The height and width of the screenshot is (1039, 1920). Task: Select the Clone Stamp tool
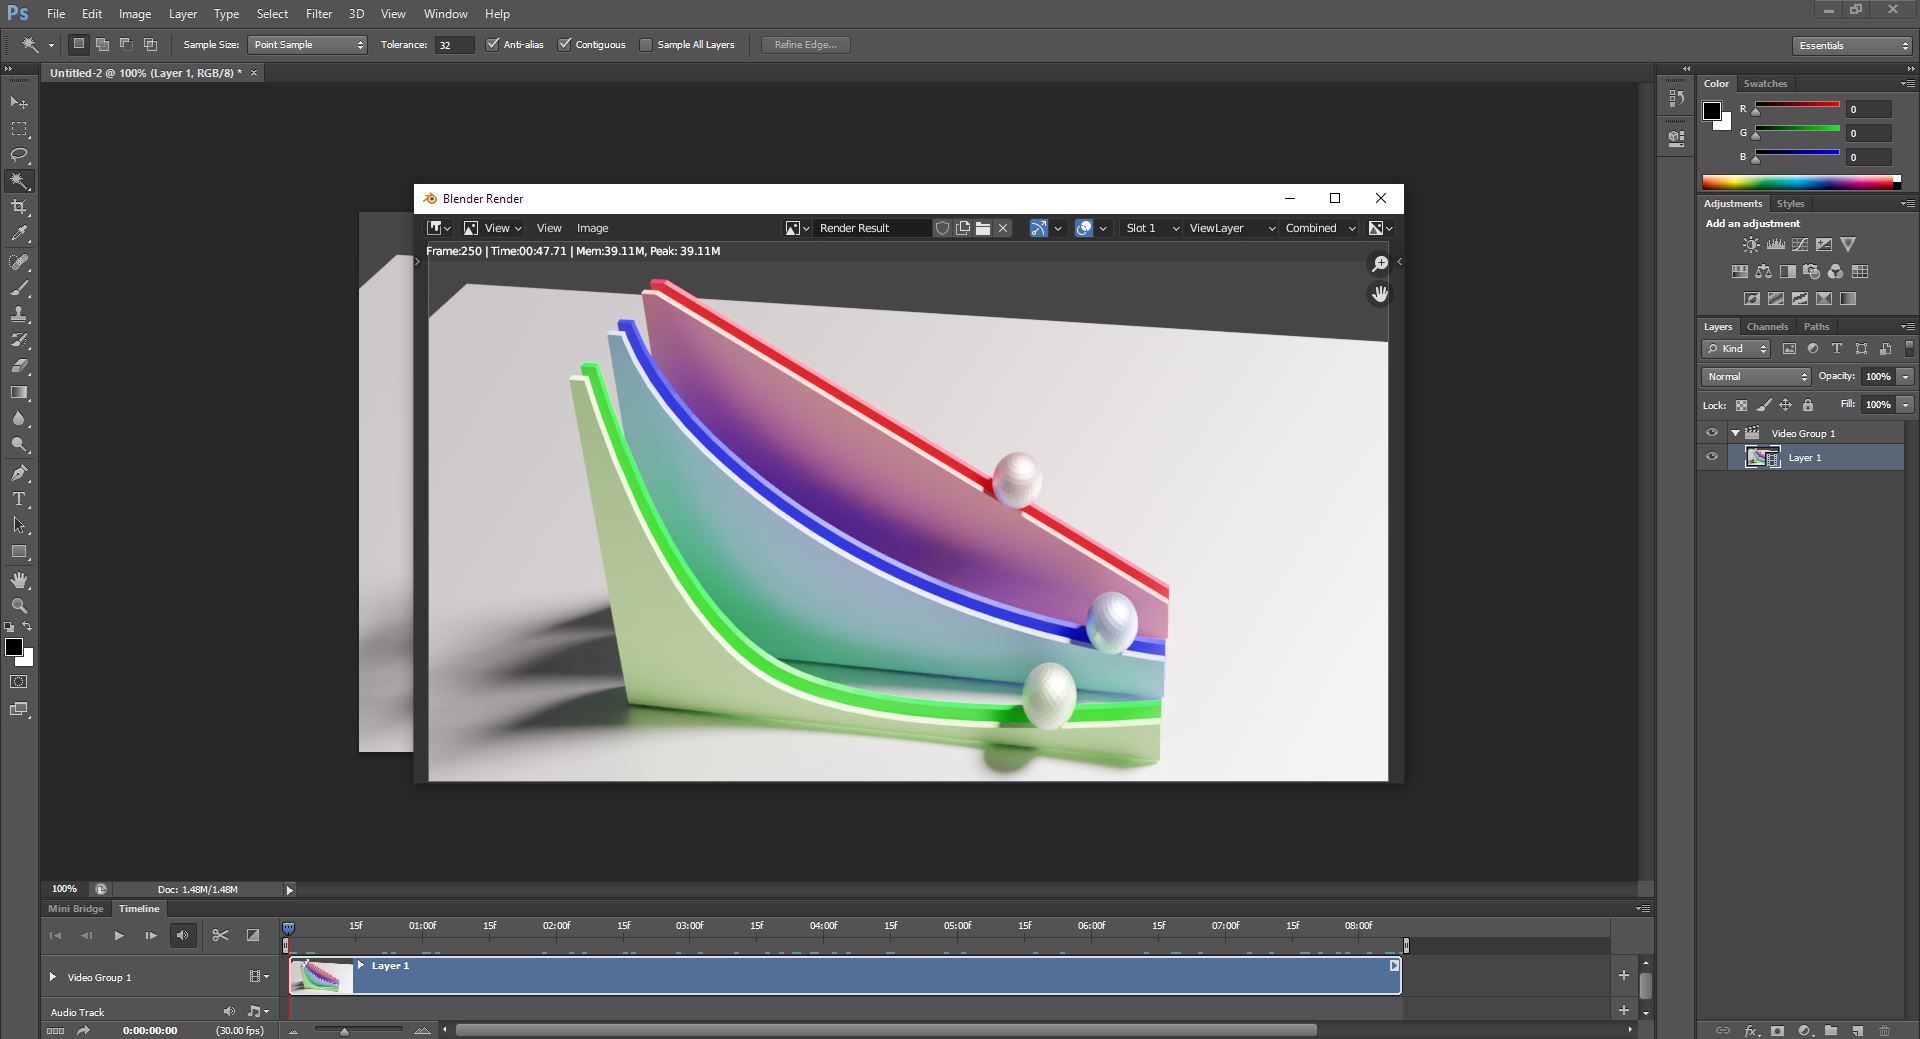point(19,314)
